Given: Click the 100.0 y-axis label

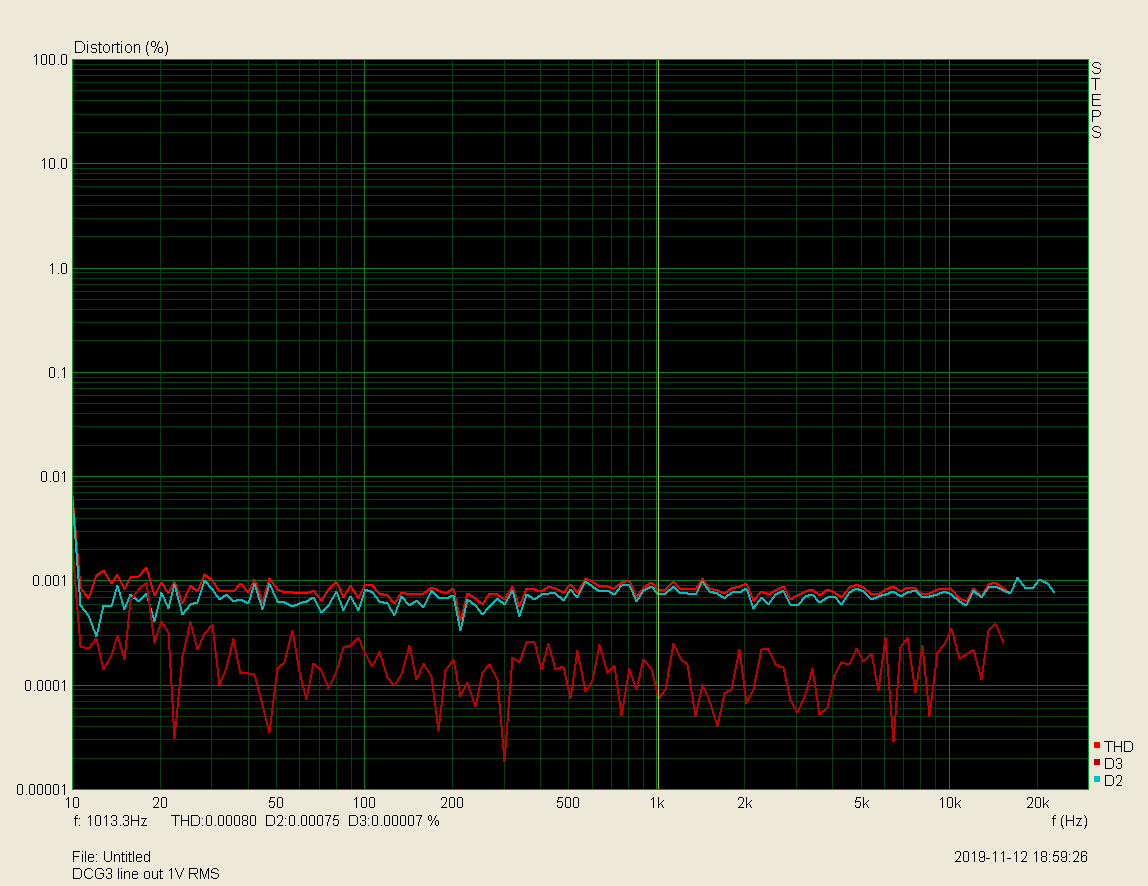Looking at the screenshot, I should coord(51,60).
